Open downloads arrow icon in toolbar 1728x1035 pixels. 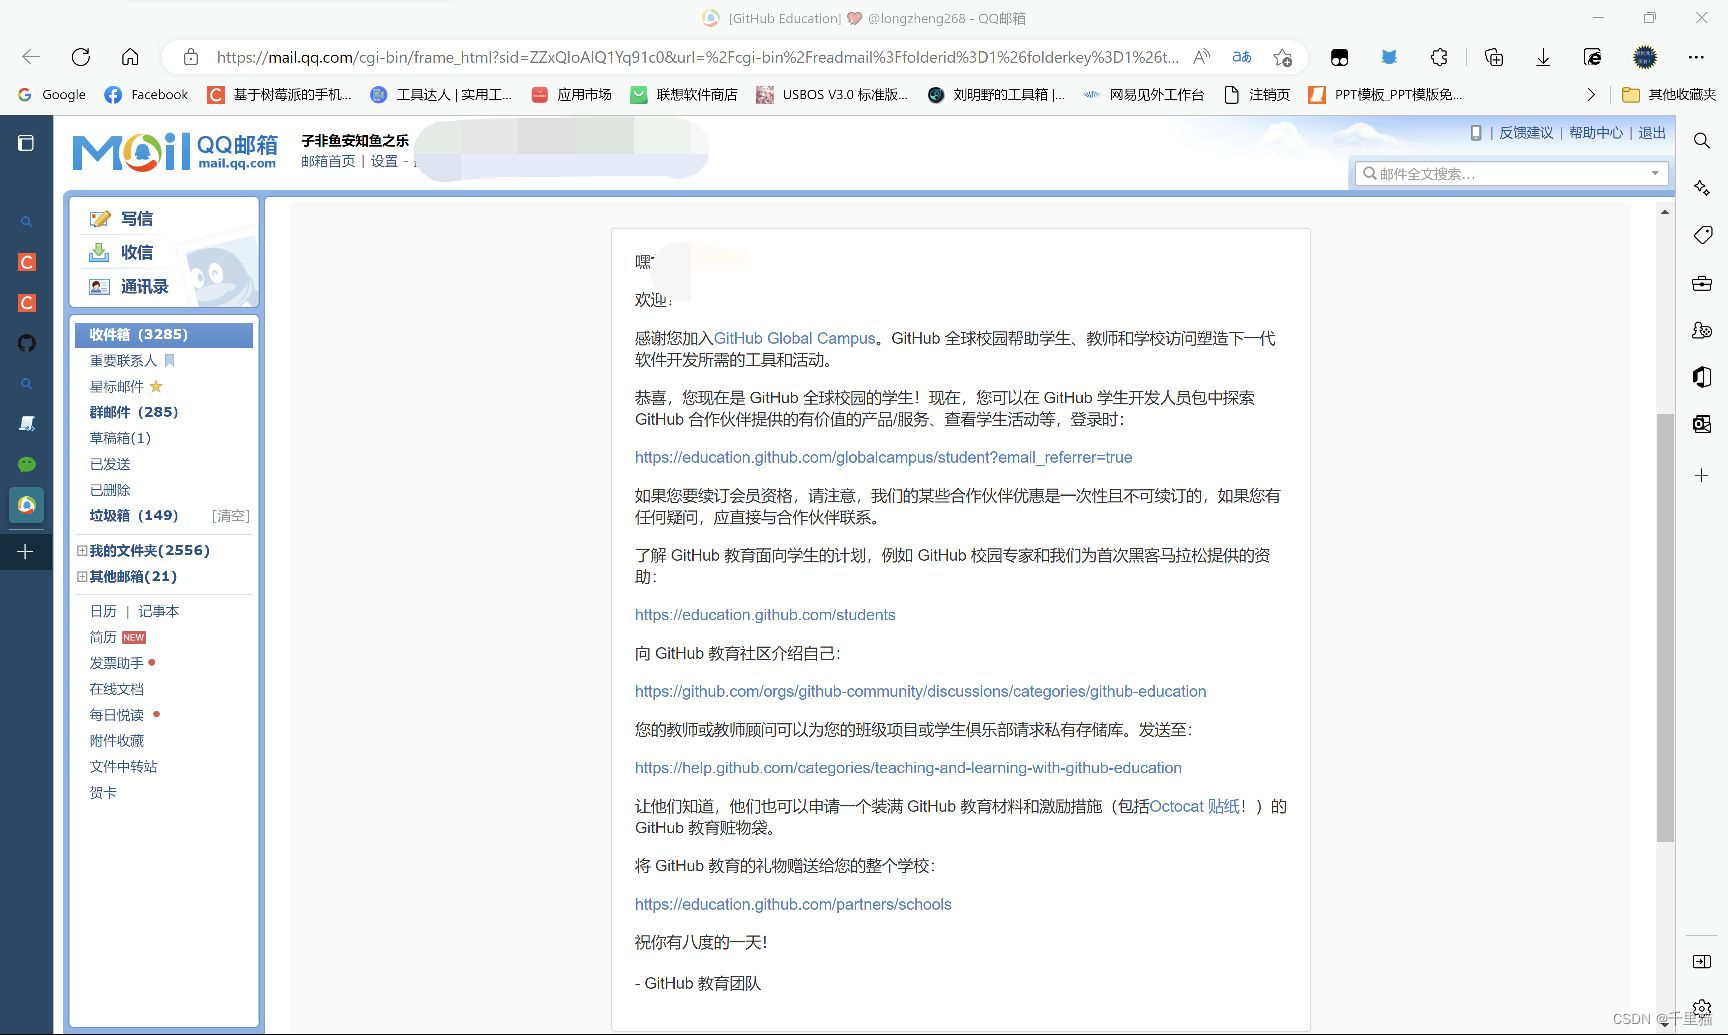point(1543,57)
